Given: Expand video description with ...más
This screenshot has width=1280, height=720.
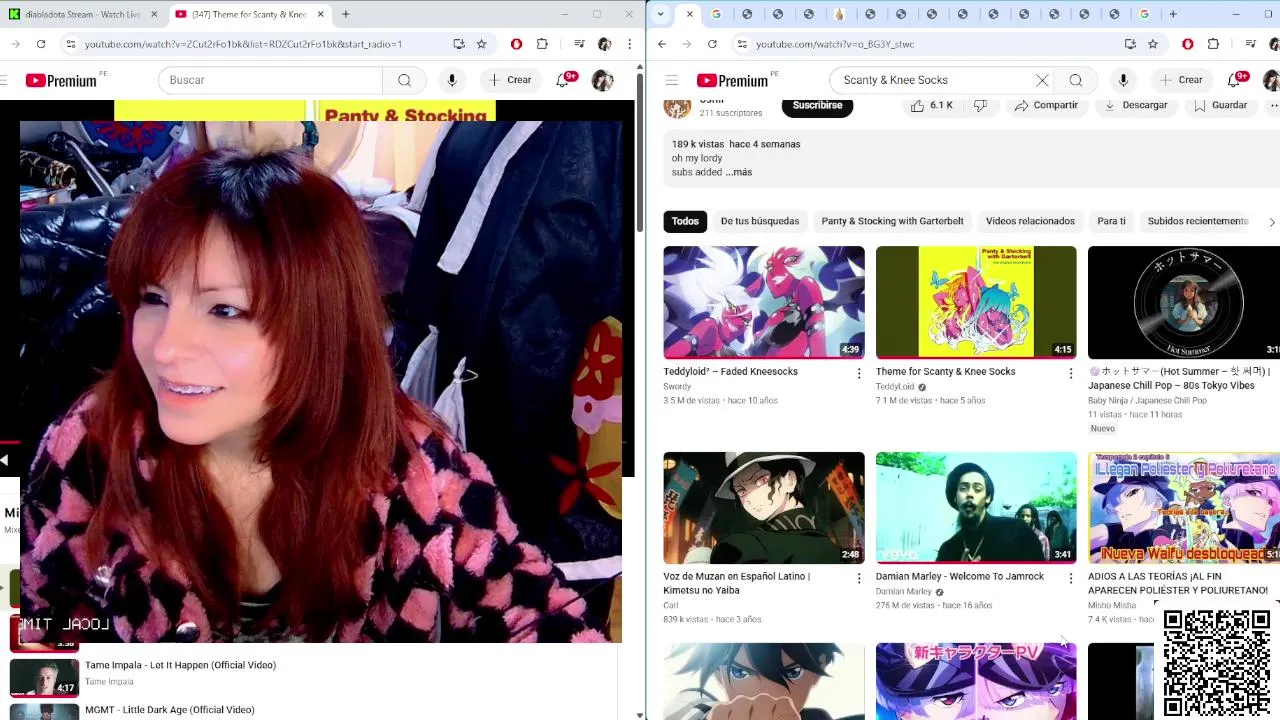Looking at the screenshot, I should pos(739,172).
